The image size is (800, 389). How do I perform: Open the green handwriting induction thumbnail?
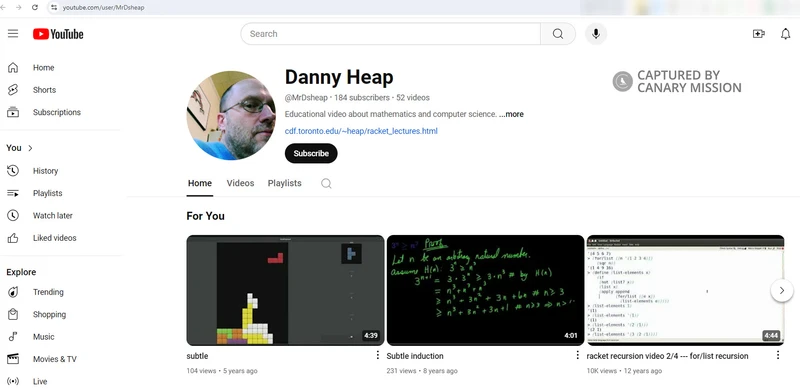[x=485, y=290]
